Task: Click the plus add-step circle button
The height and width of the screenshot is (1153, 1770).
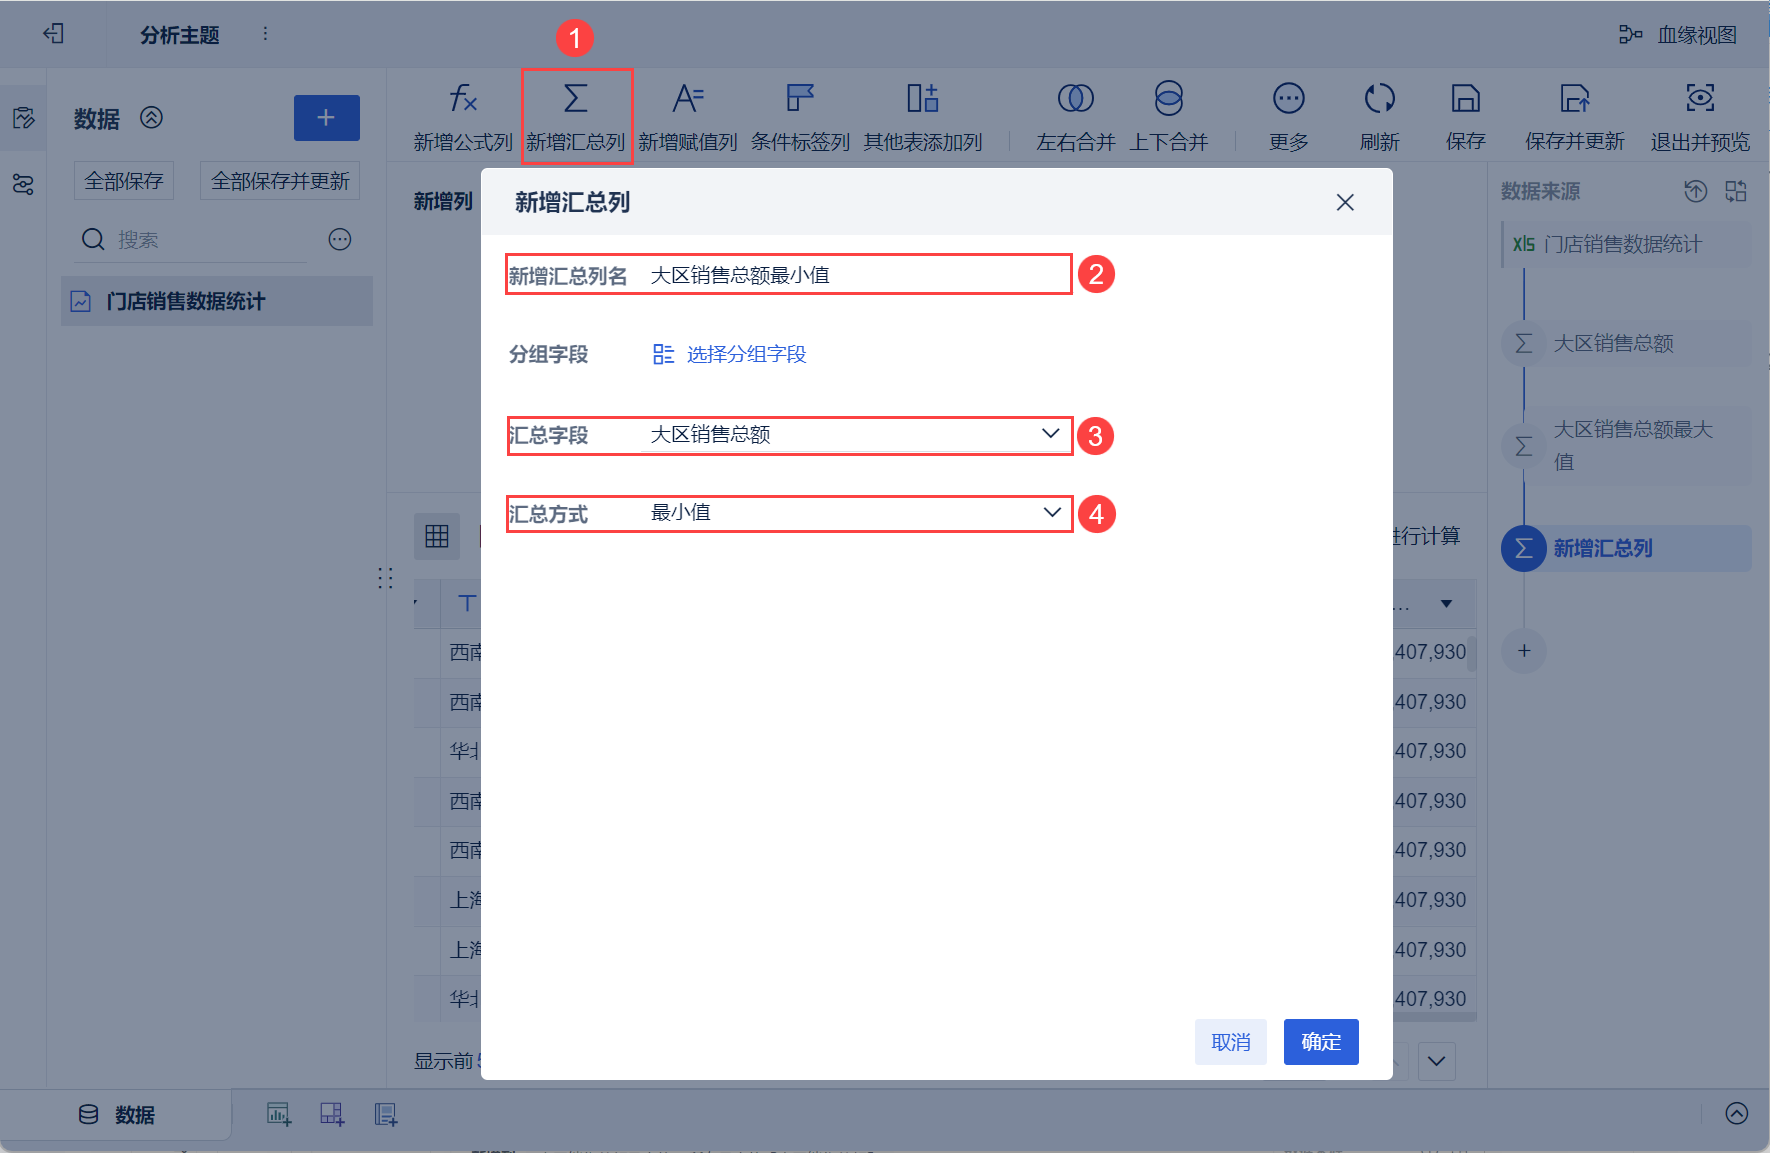Action: coord(1524,651)
